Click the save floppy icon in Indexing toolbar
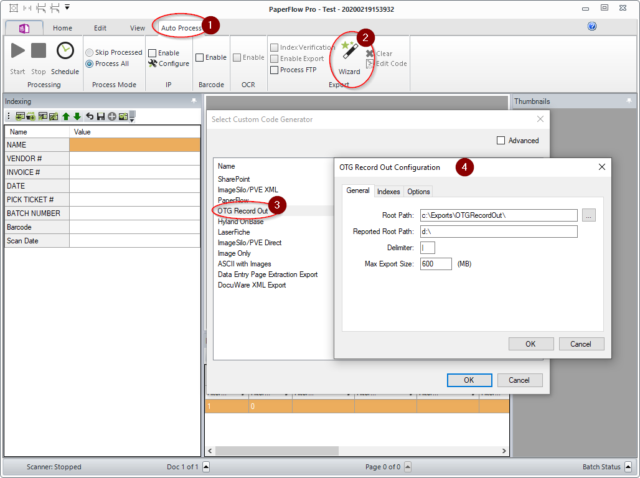 point(101,117)
